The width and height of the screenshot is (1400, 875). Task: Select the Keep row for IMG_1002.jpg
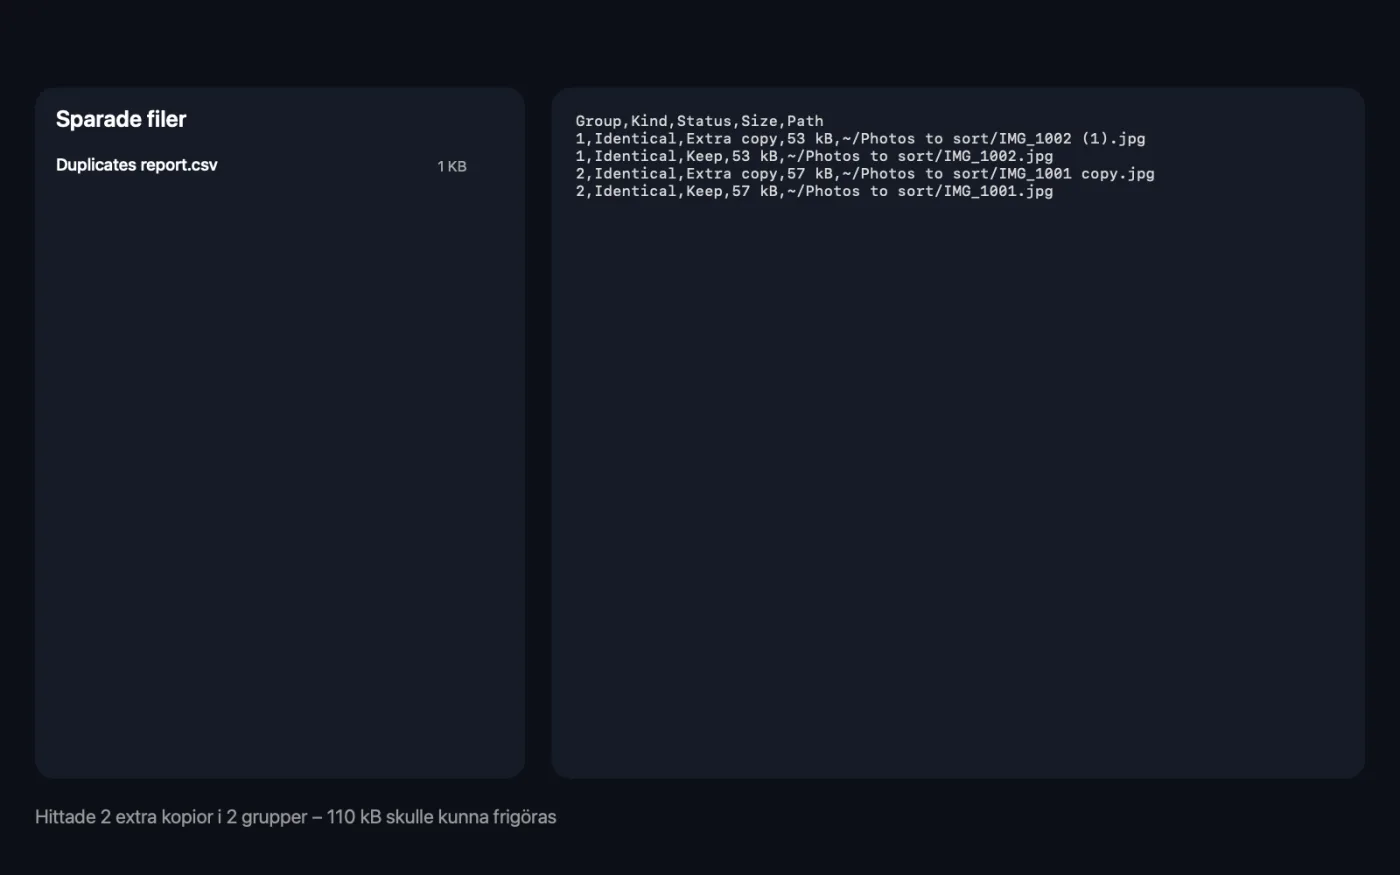[814, 156]
